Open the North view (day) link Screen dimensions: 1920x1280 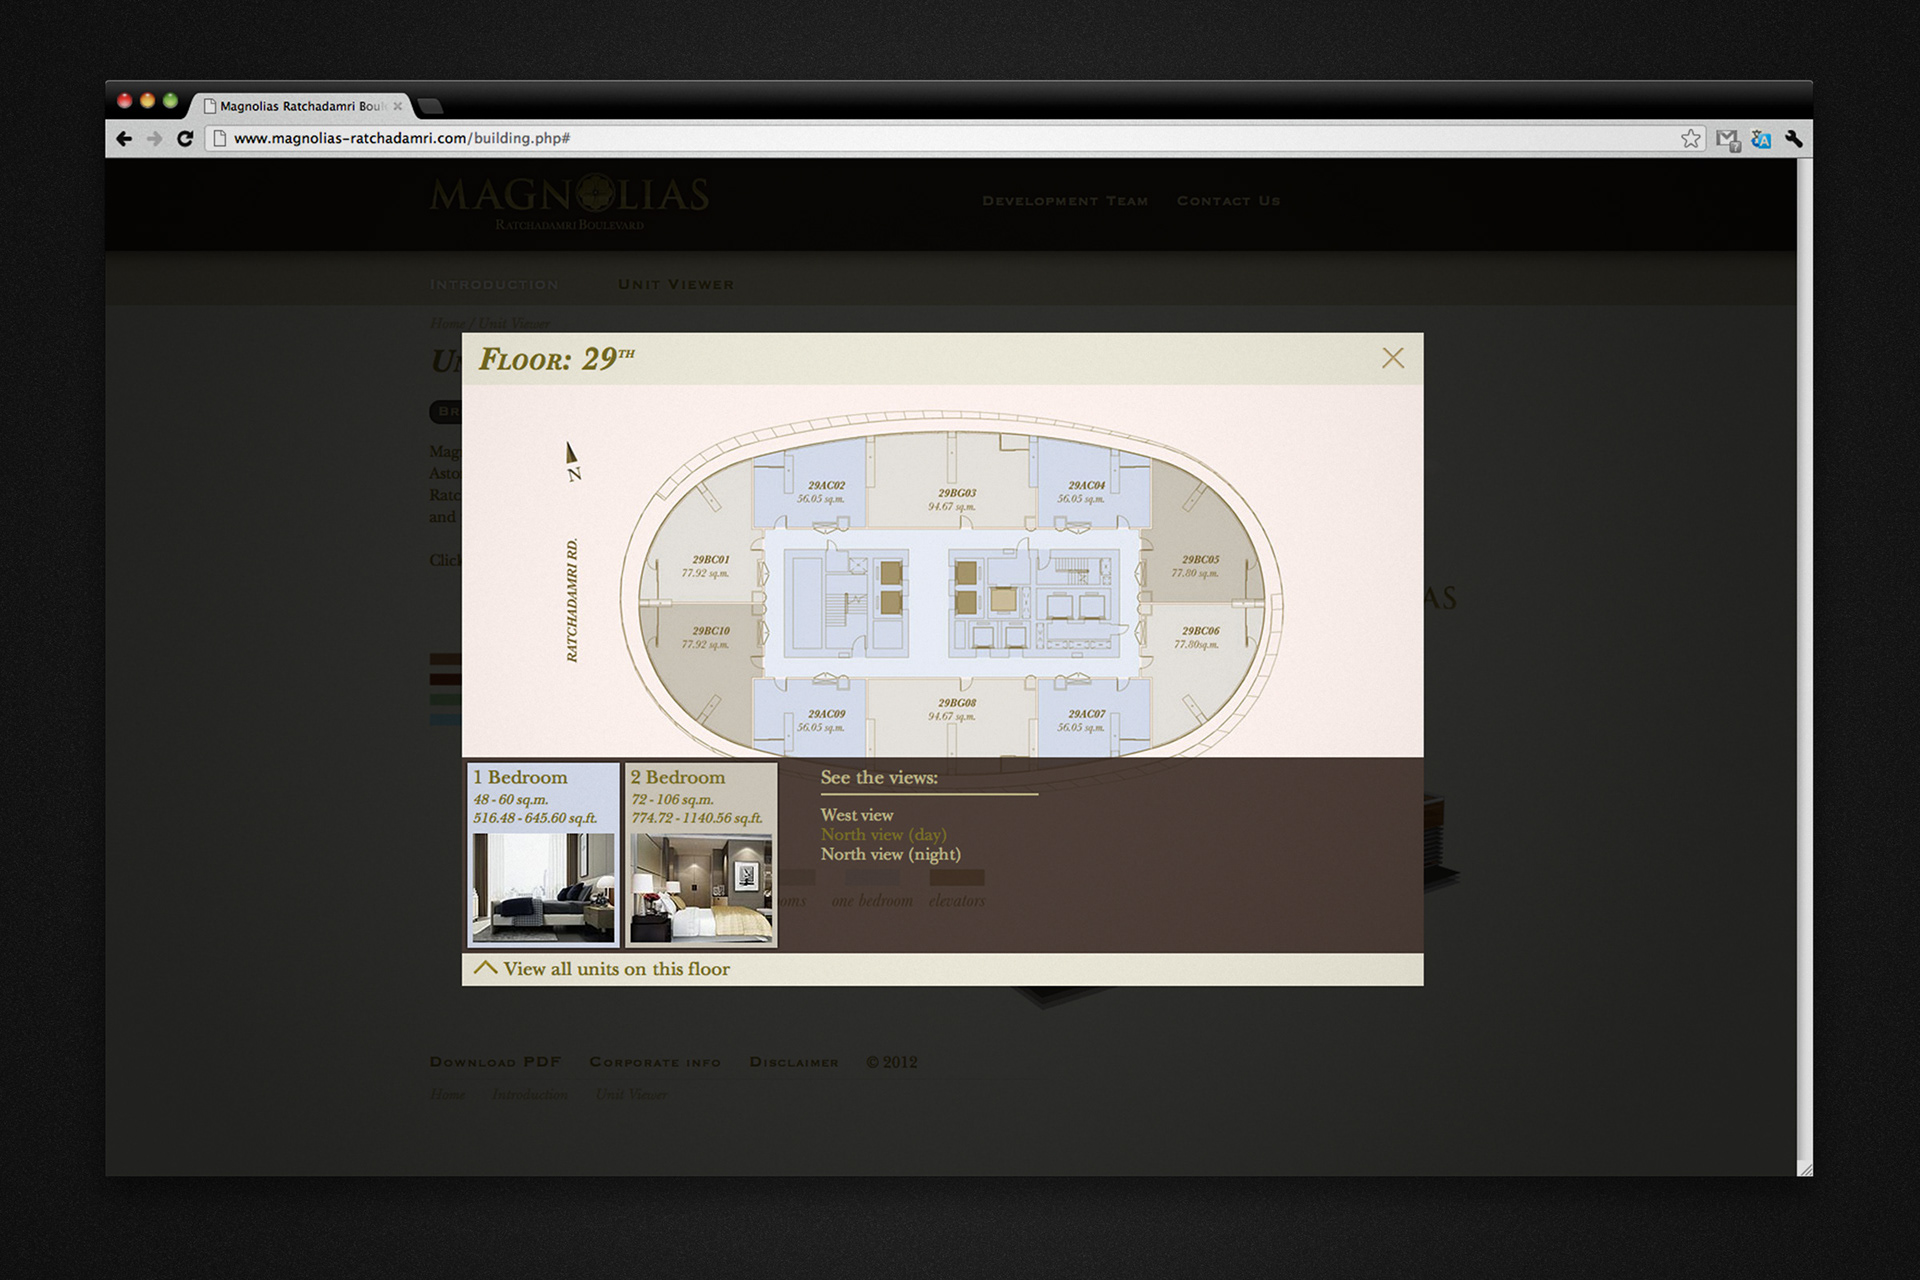point(883,834)
